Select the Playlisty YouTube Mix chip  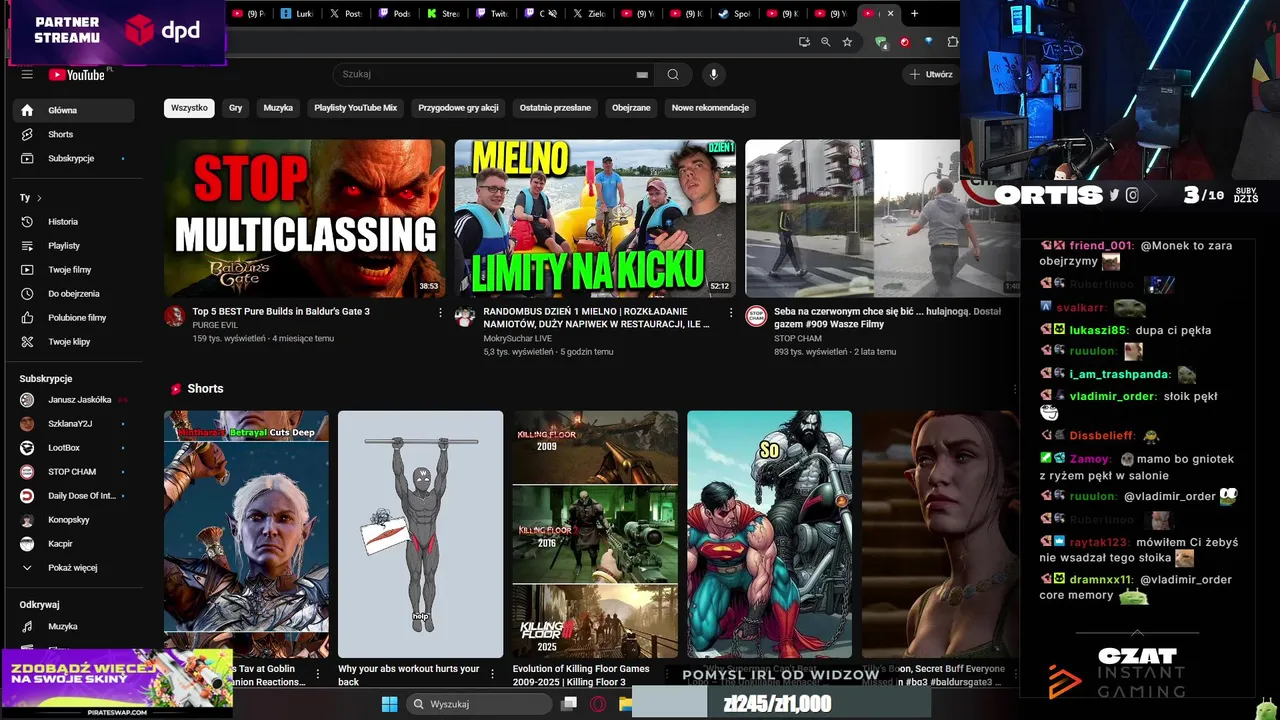pos(356,108)
